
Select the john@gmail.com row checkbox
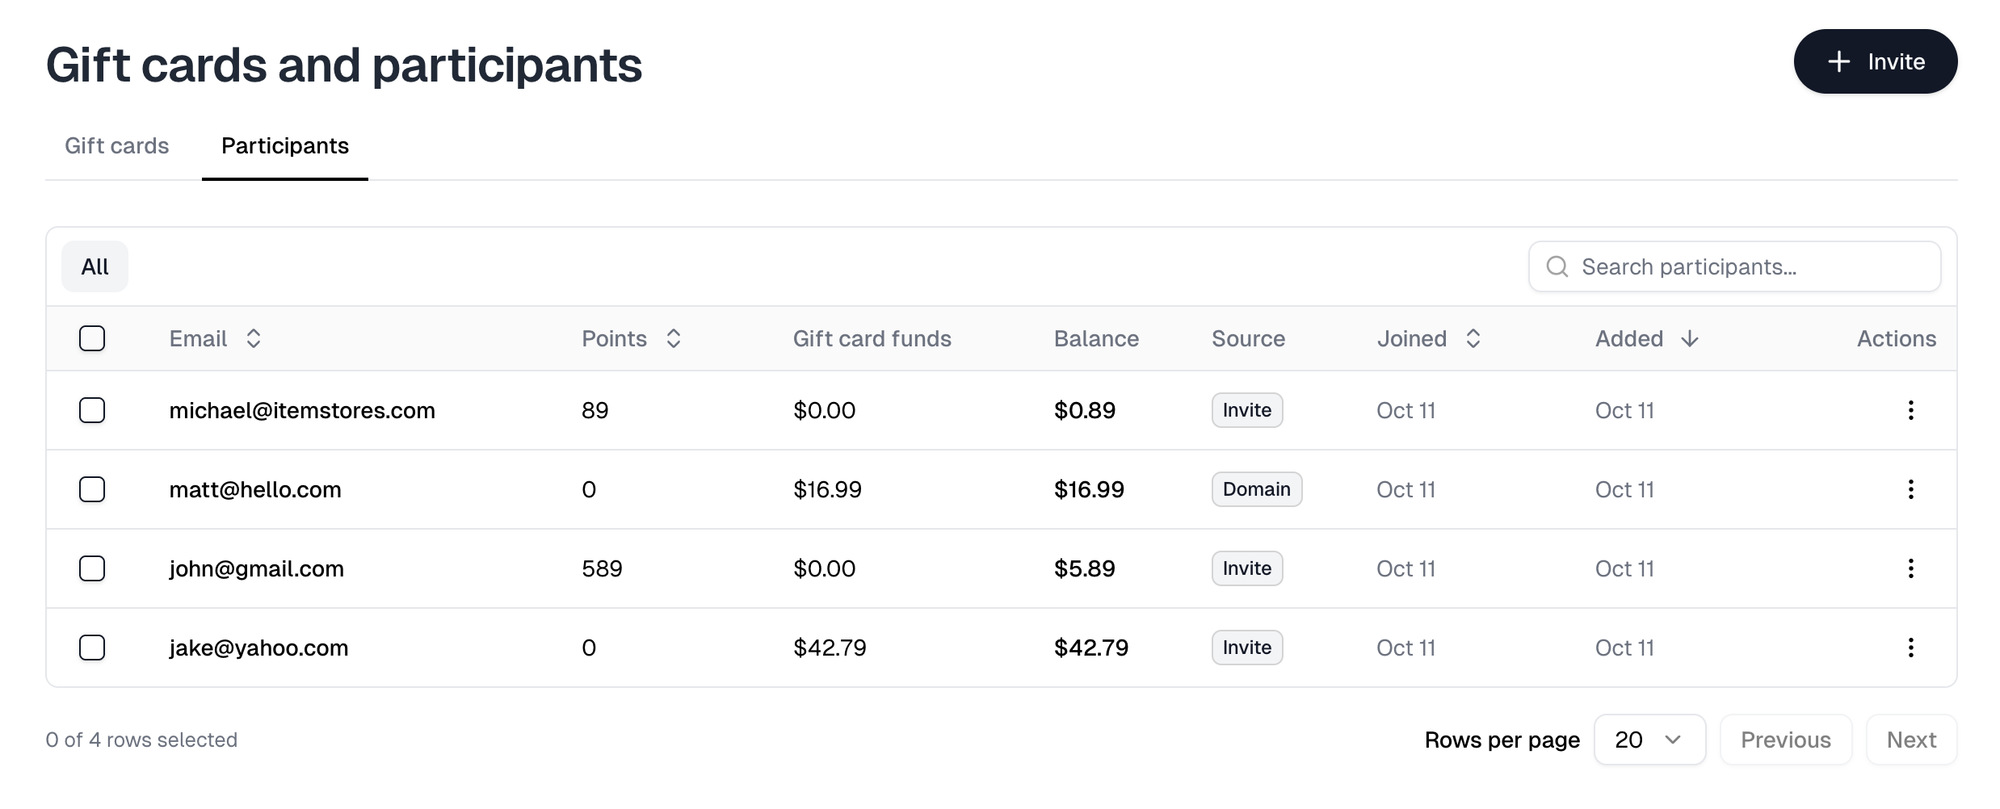92,568
